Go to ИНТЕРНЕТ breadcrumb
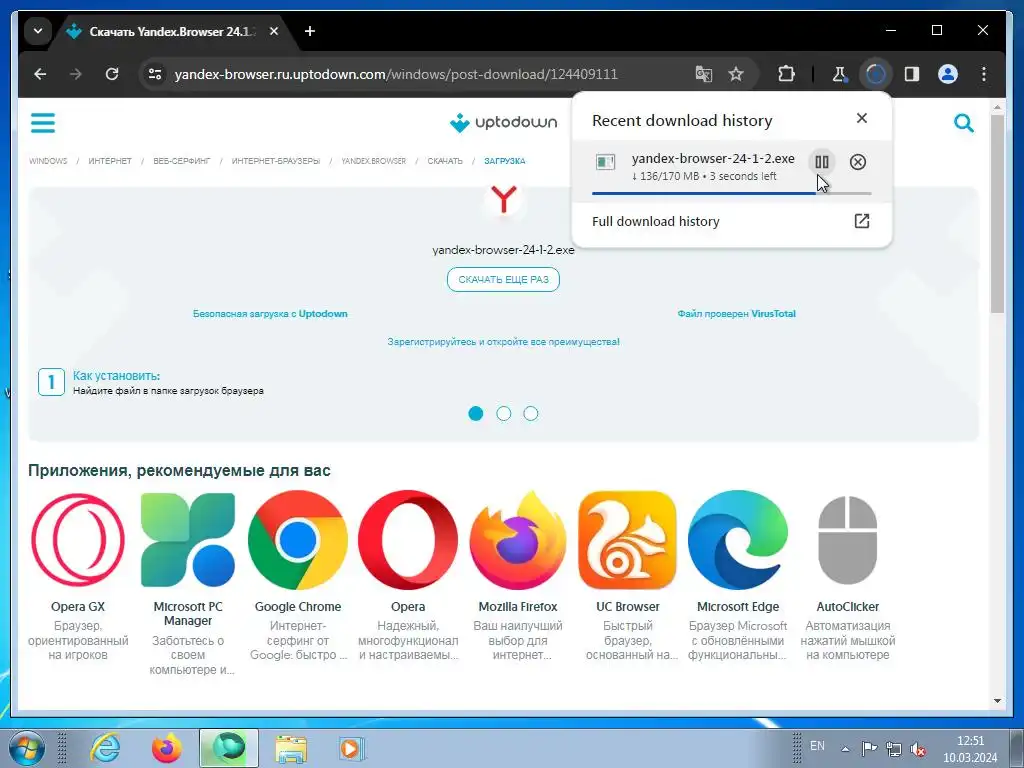Image resolution: width=1024 pixels, height=768 pixels. tap(110, 161)
